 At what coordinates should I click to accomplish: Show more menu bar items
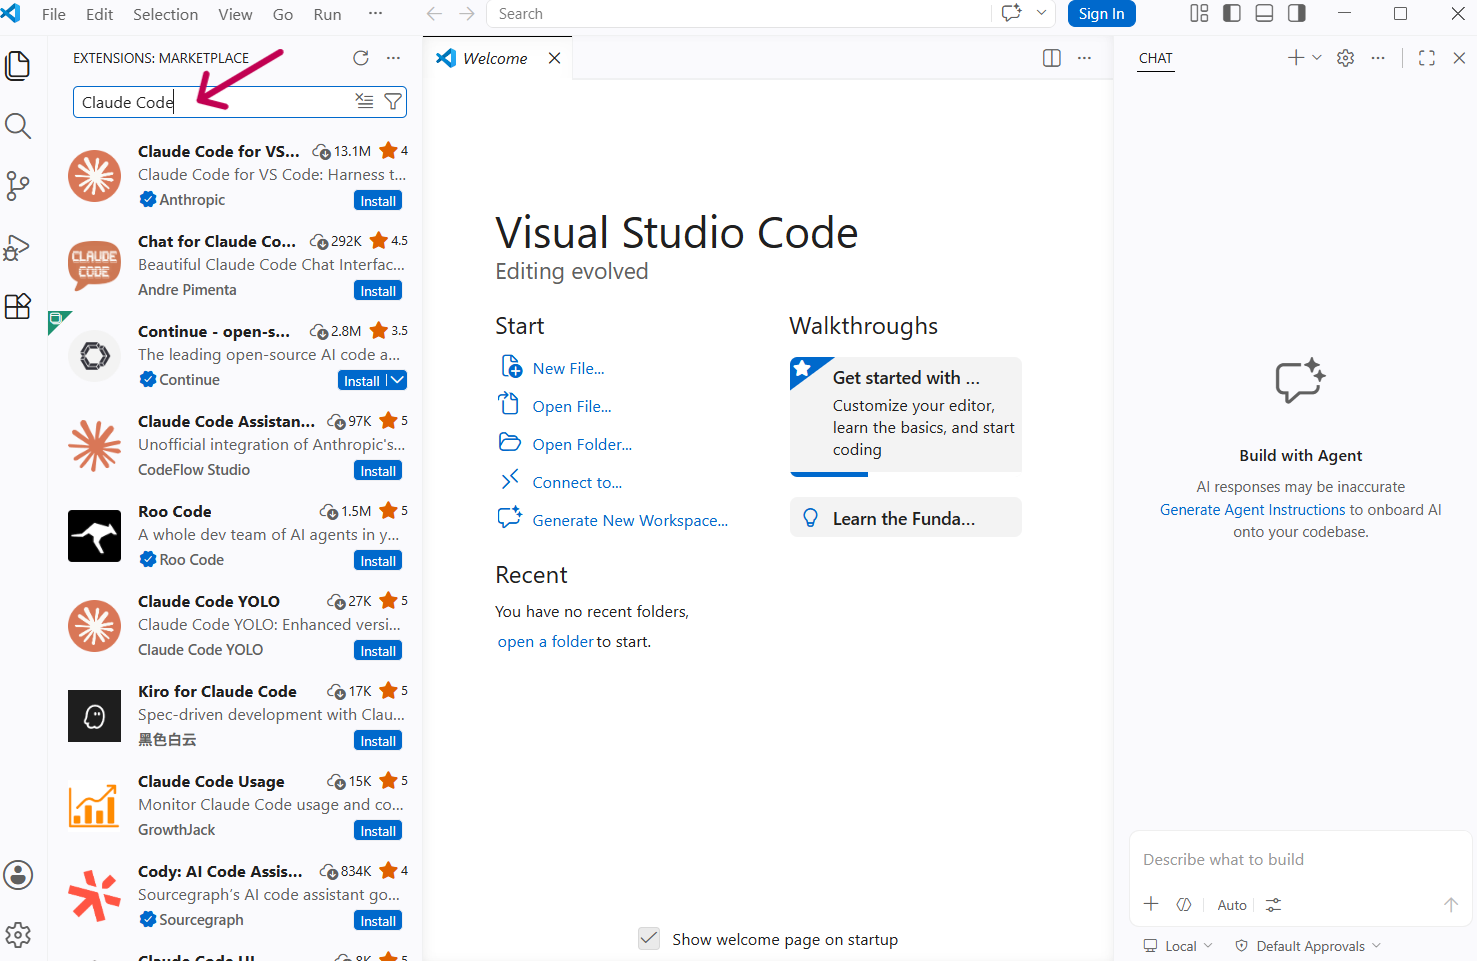[376, 14]
